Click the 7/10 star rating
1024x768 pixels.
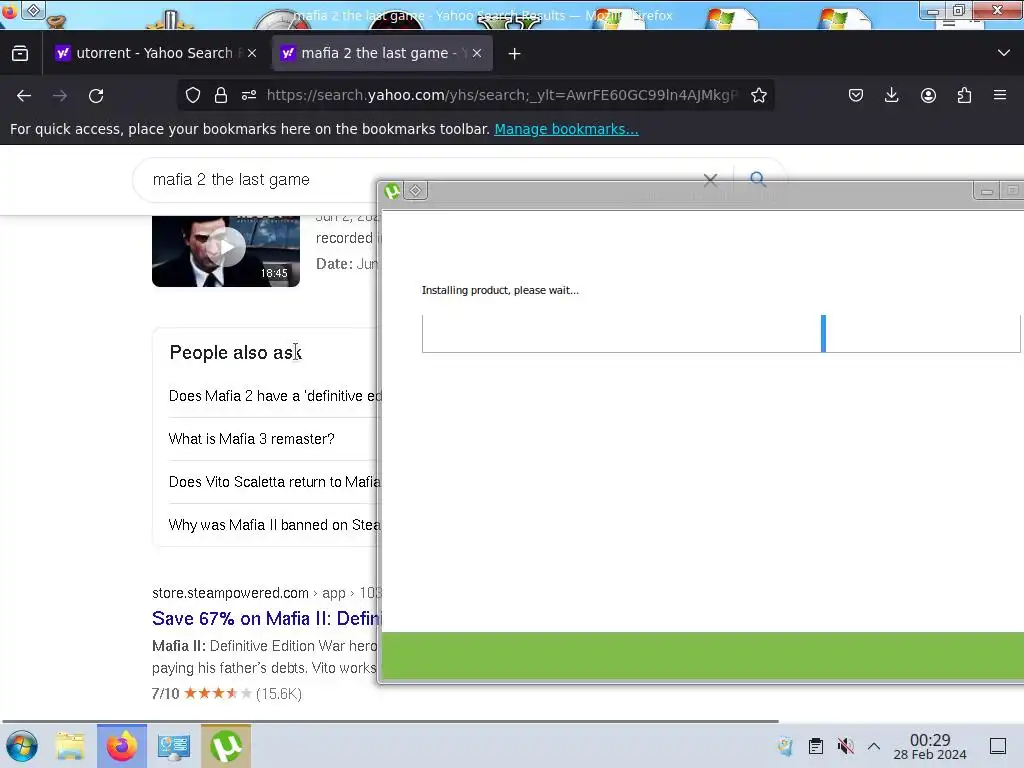227,694
